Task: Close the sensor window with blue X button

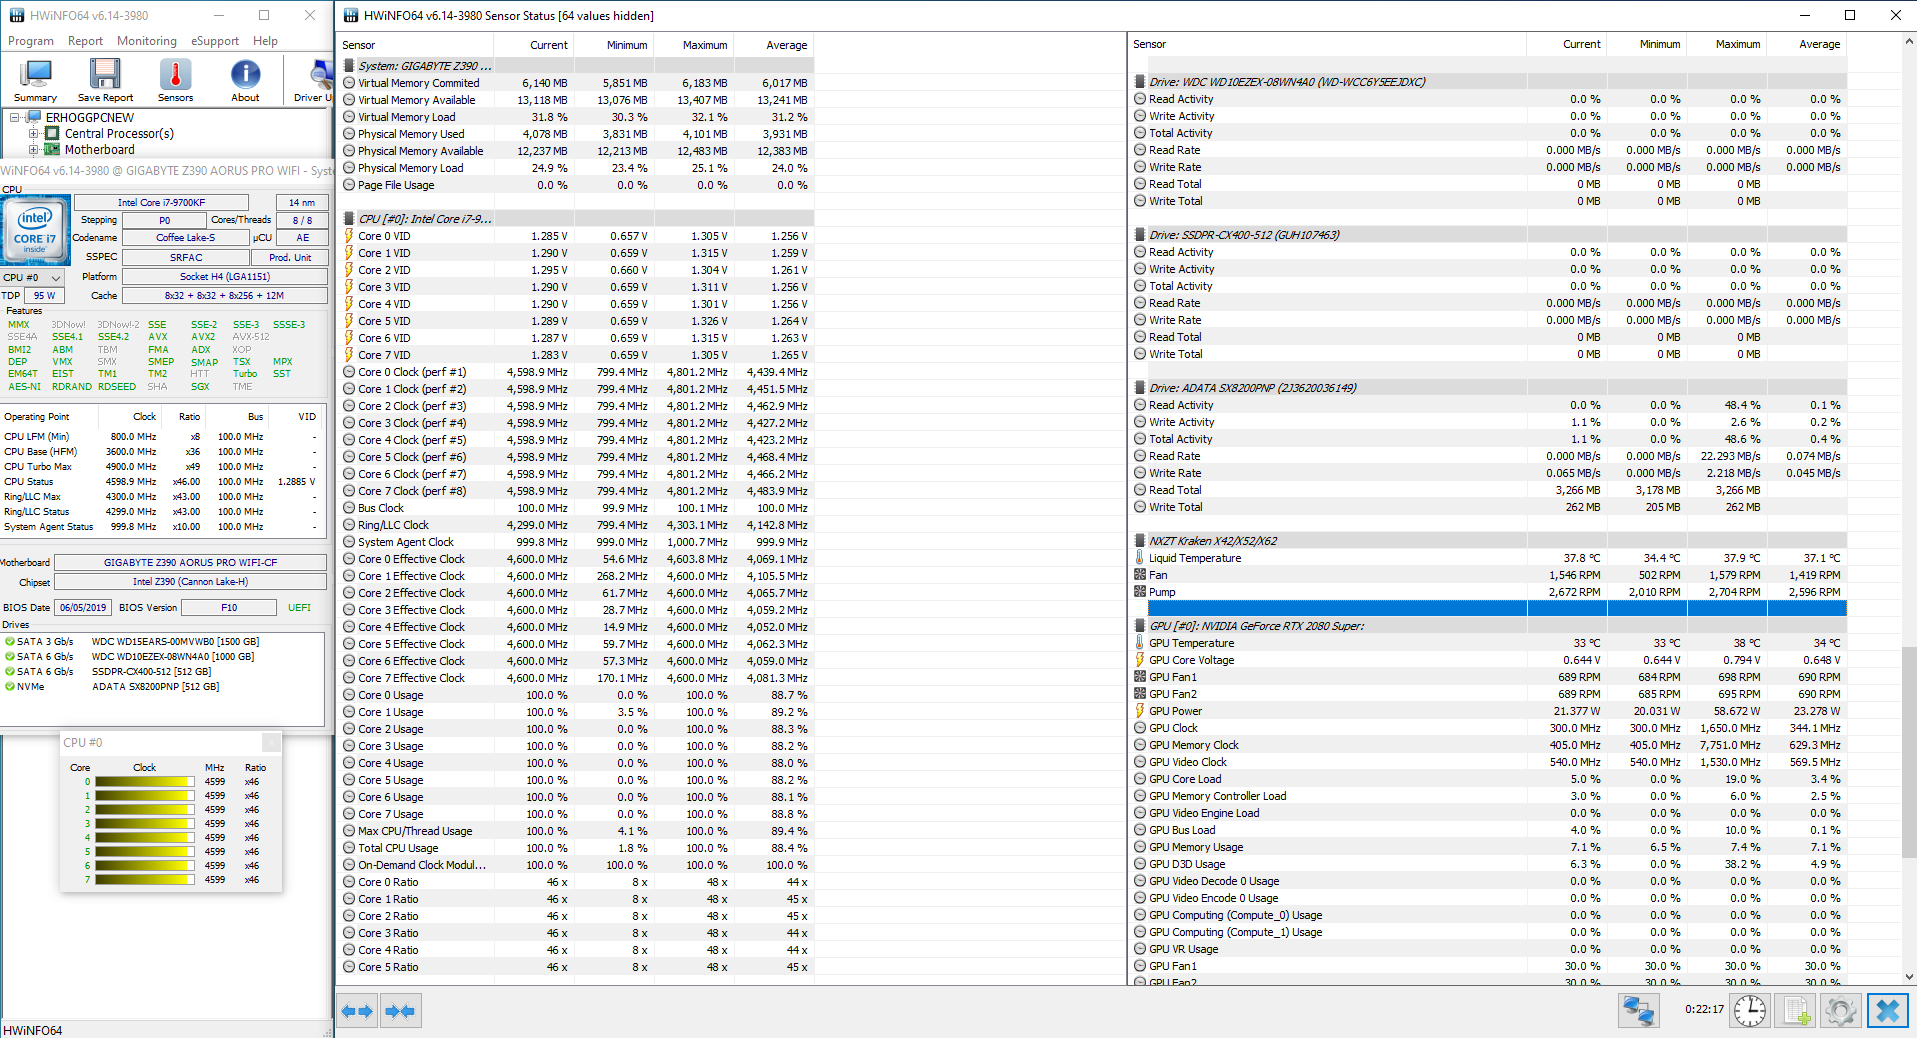Action: coord(1888,1011)
